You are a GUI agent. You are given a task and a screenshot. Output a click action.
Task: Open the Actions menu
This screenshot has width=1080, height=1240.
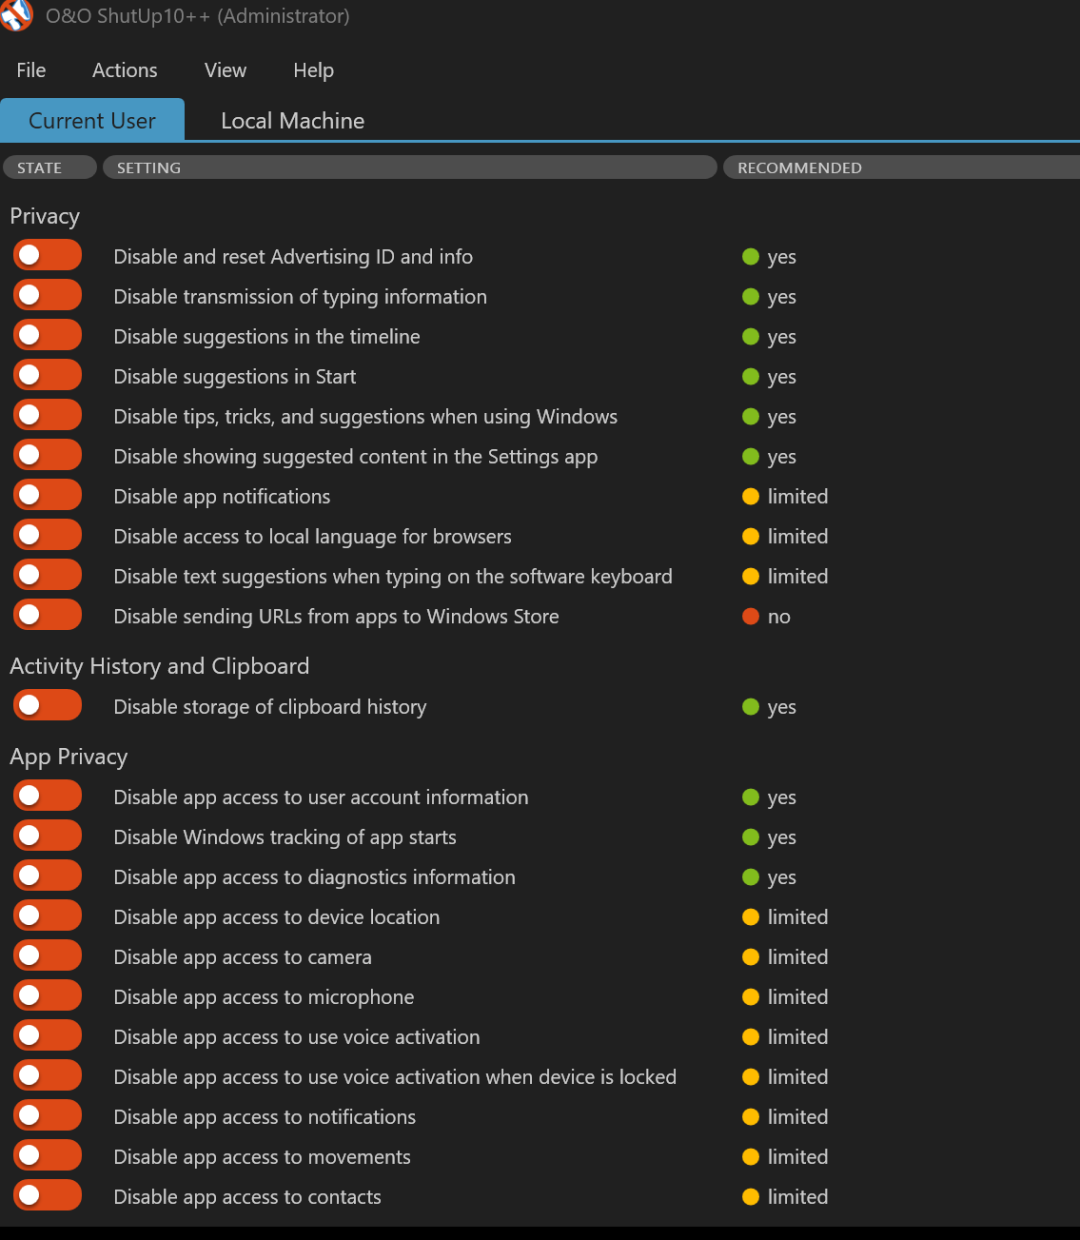(x=125, y=70)
